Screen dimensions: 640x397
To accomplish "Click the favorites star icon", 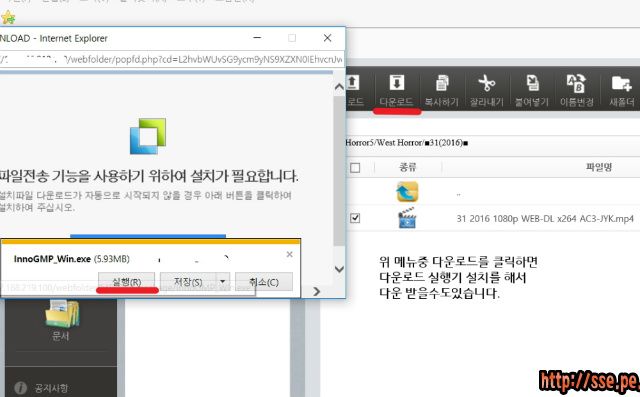I will click(8, 18).
